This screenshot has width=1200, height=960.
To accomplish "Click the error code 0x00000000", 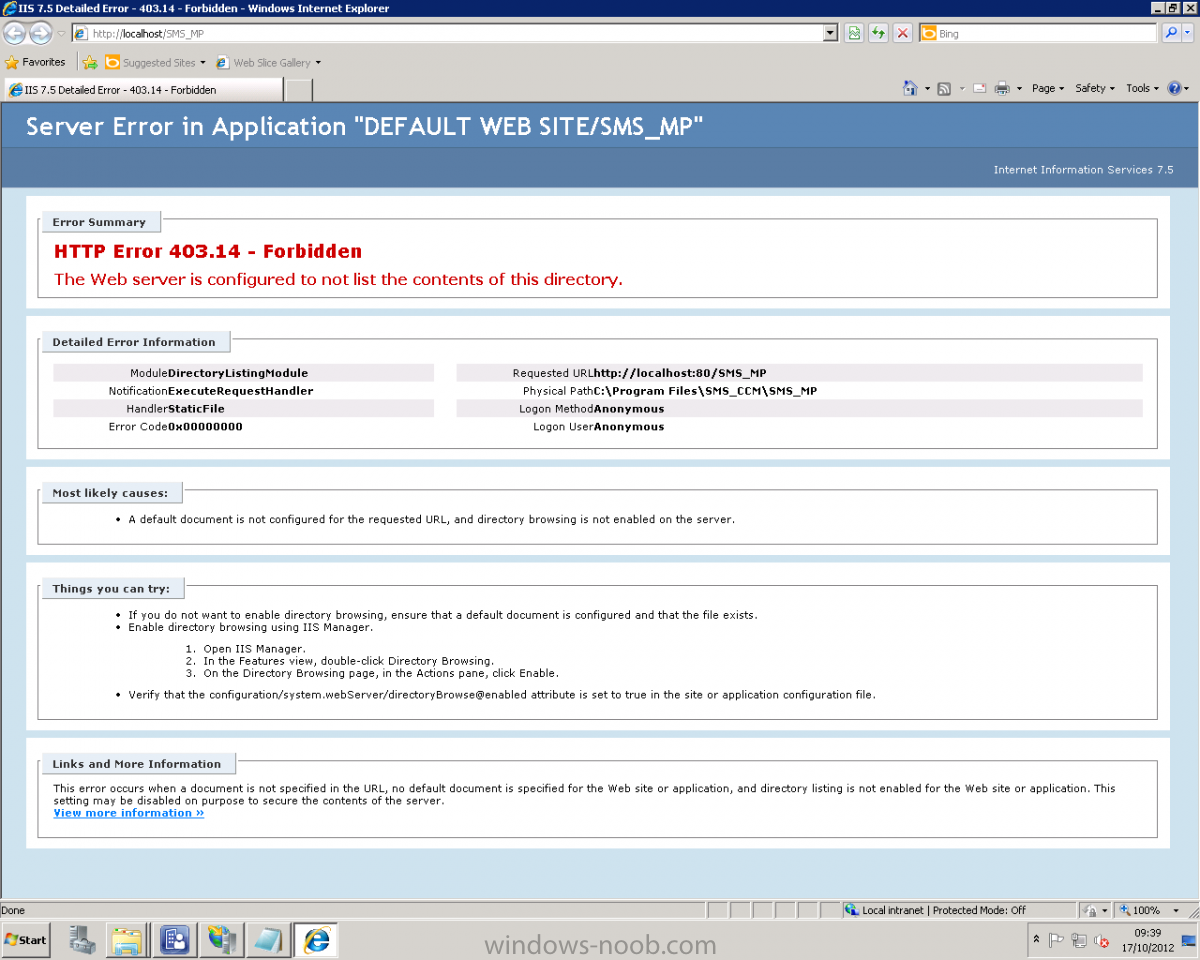I will point(205,427).
